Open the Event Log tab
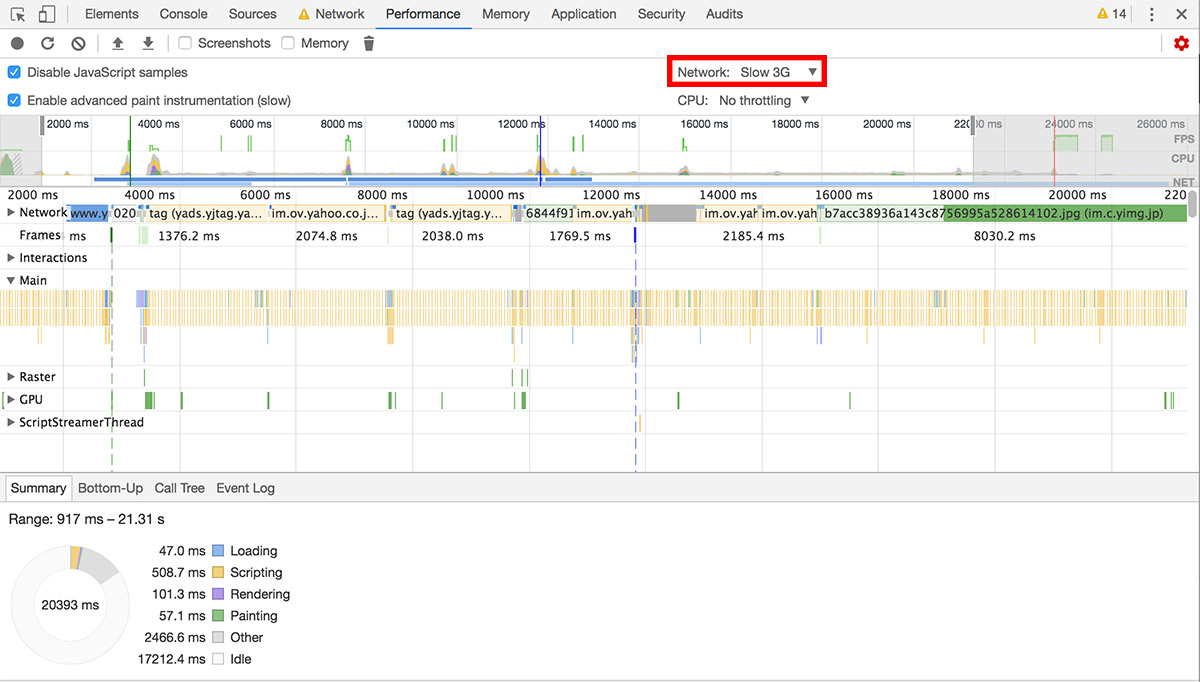Viewport: 1200px width, 682px height. [x=245, y=488]
